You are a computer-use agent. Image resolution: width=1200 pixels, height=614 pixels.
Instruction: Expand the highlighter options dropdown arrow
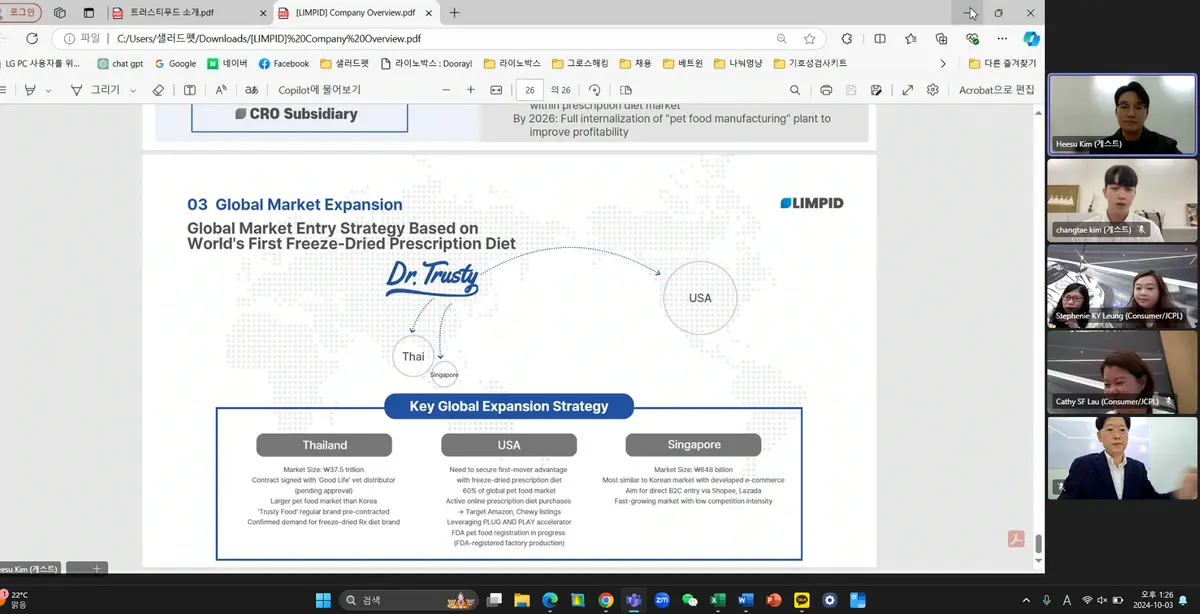pyautogui.click(x=47, y=90)
